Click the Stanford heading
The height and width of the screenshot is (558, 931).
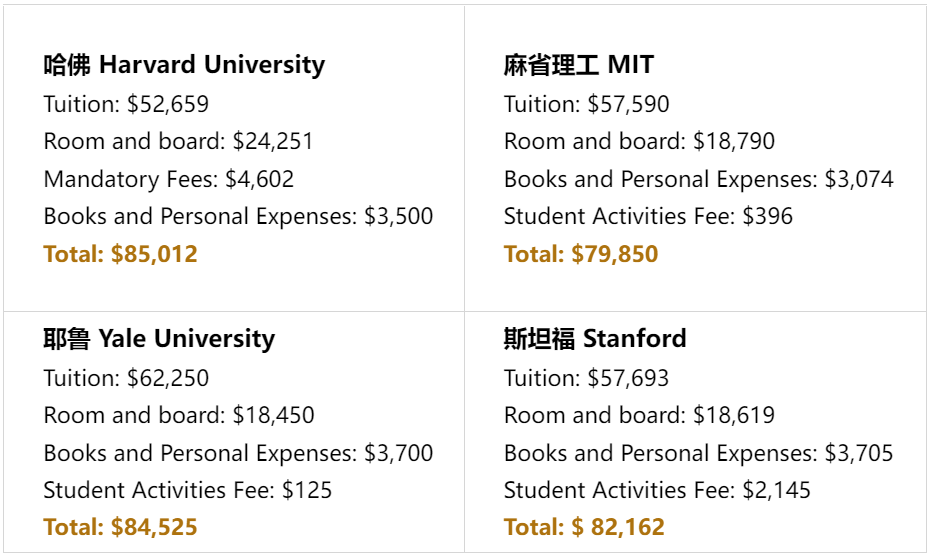(595, 339)
